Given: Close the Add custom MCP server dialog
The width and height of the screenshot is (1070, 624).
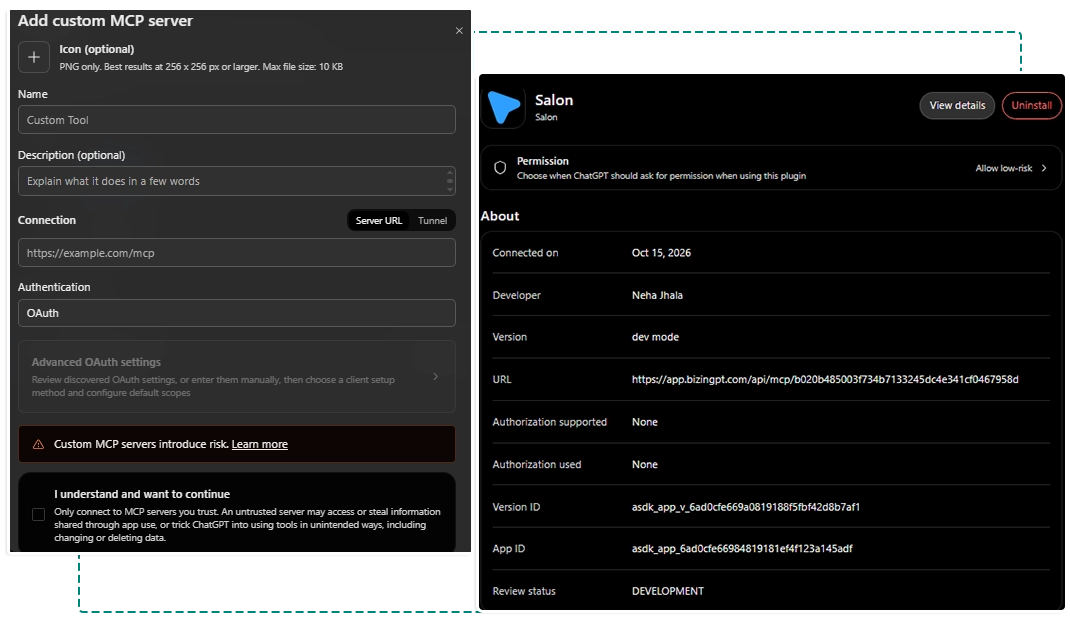Looking at the screenshot, I should (459, 31).
